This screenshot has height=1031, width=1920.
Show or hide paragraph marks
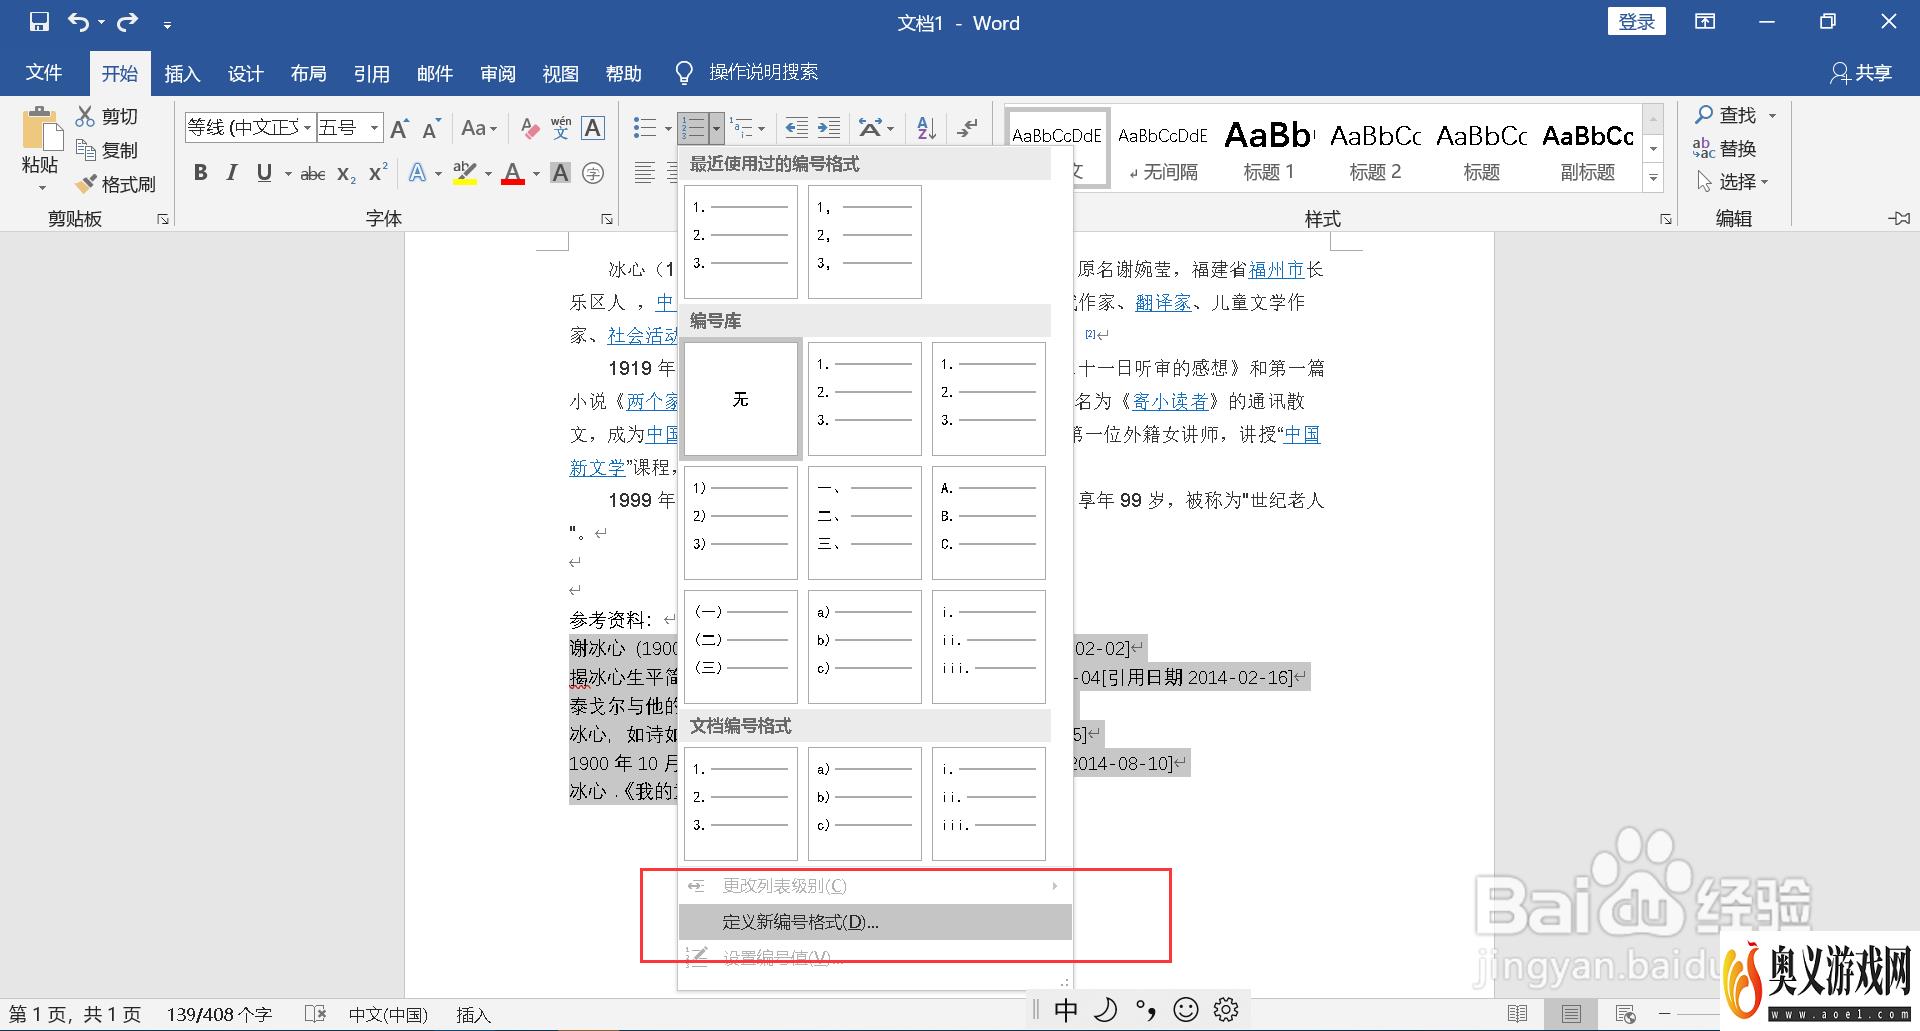pos(967,128)
